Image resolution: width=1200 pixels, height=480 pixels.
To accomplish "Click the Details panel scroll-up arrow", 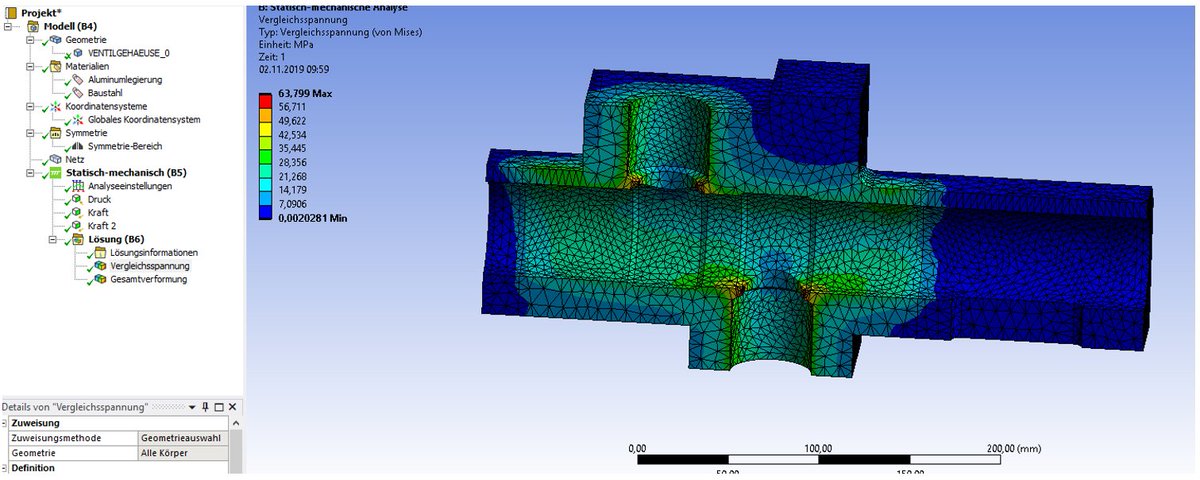I will pos(235,422).
